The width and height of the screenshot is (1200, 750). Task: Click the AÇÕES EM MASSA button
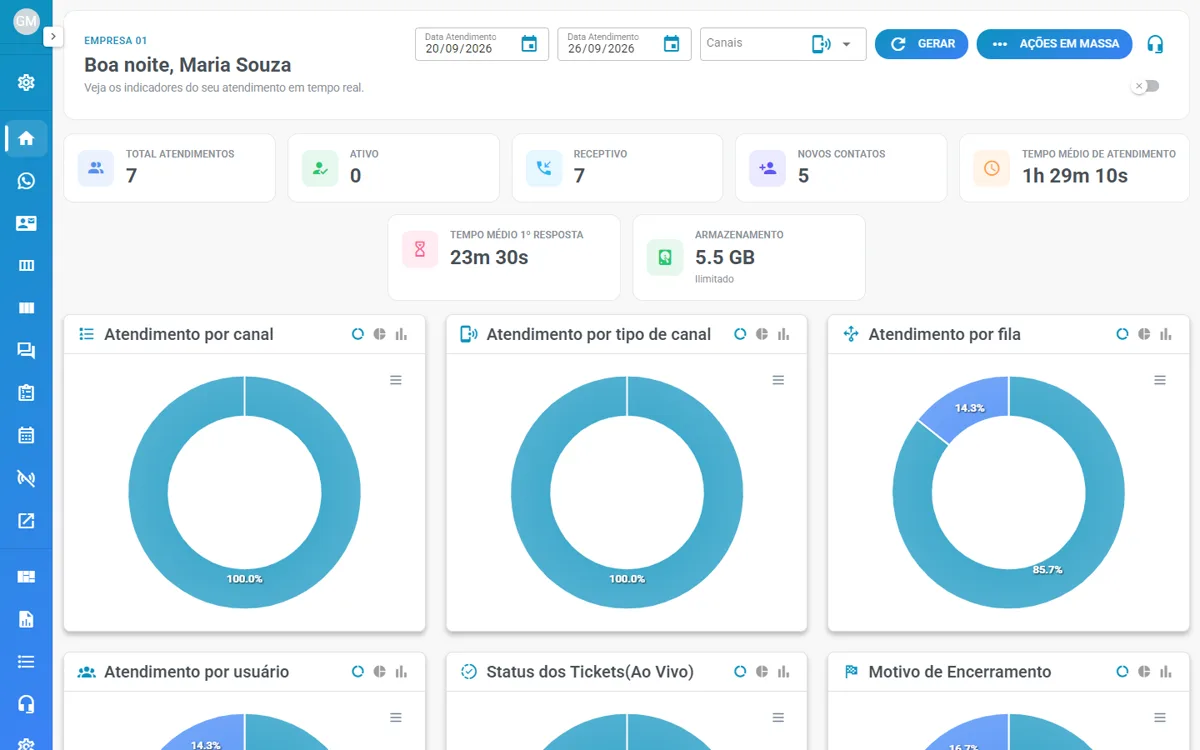(1054, 44)
